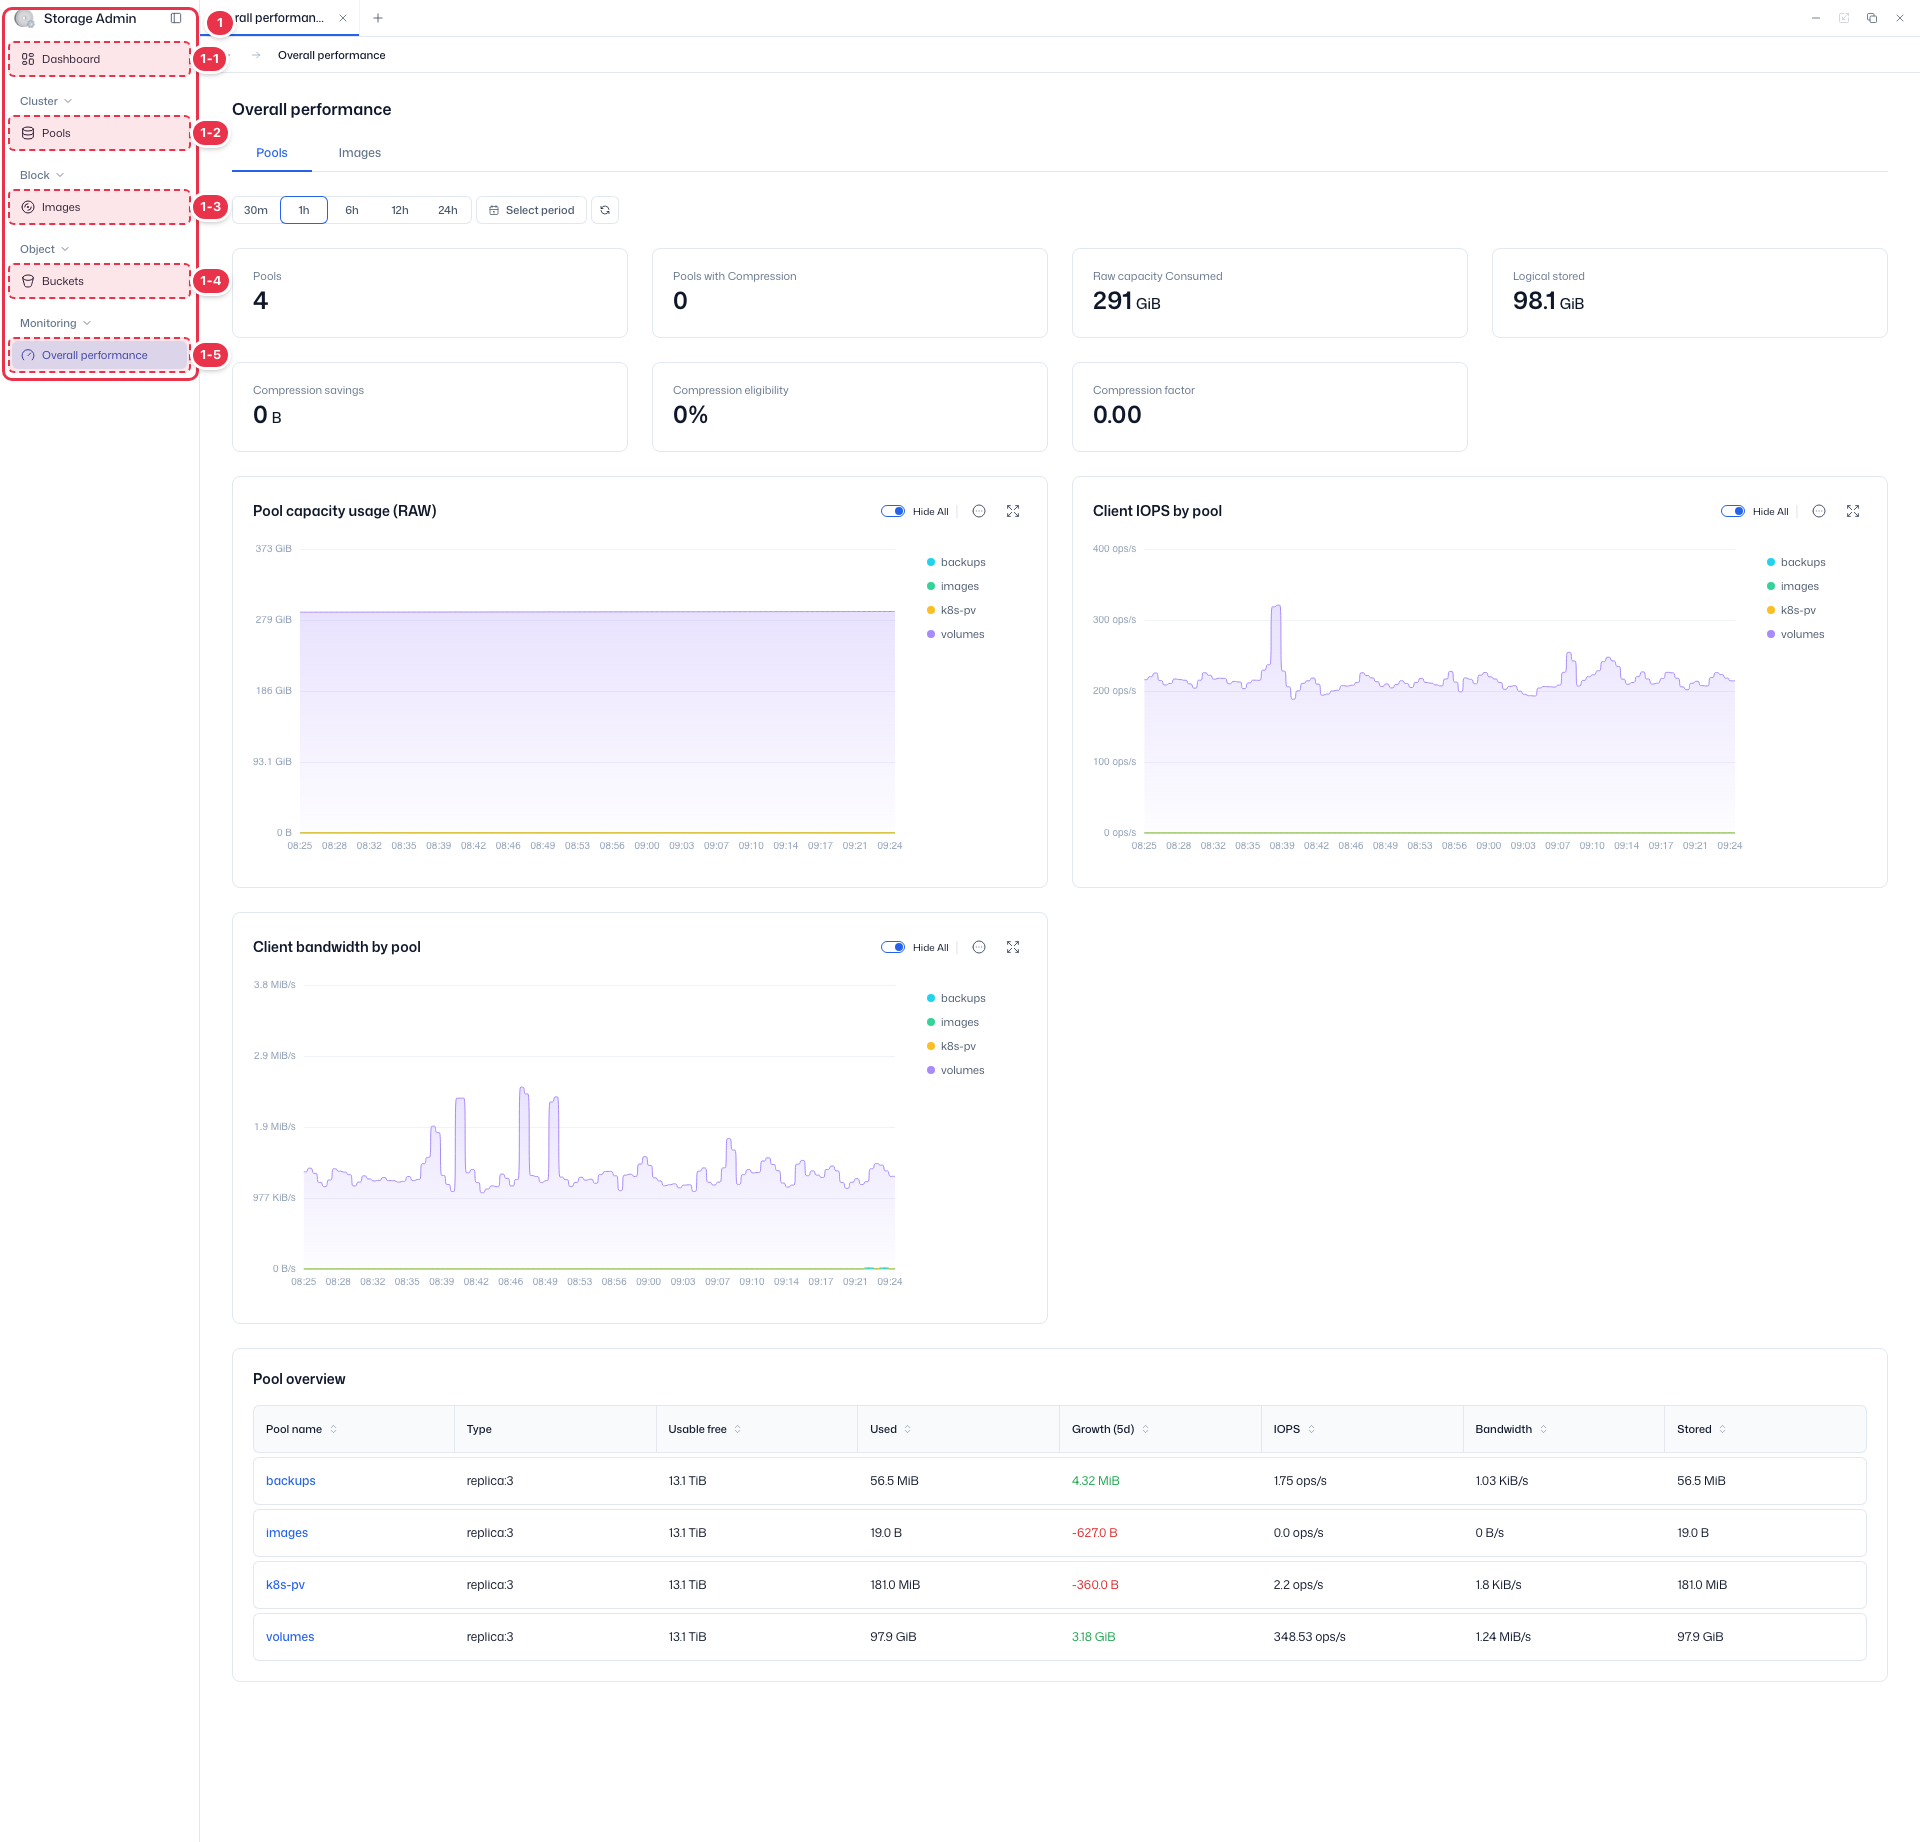The image size is (1920, 1842).
Task: Select the 6h time range
Action: pyautogui.click(x=352, y=210)
